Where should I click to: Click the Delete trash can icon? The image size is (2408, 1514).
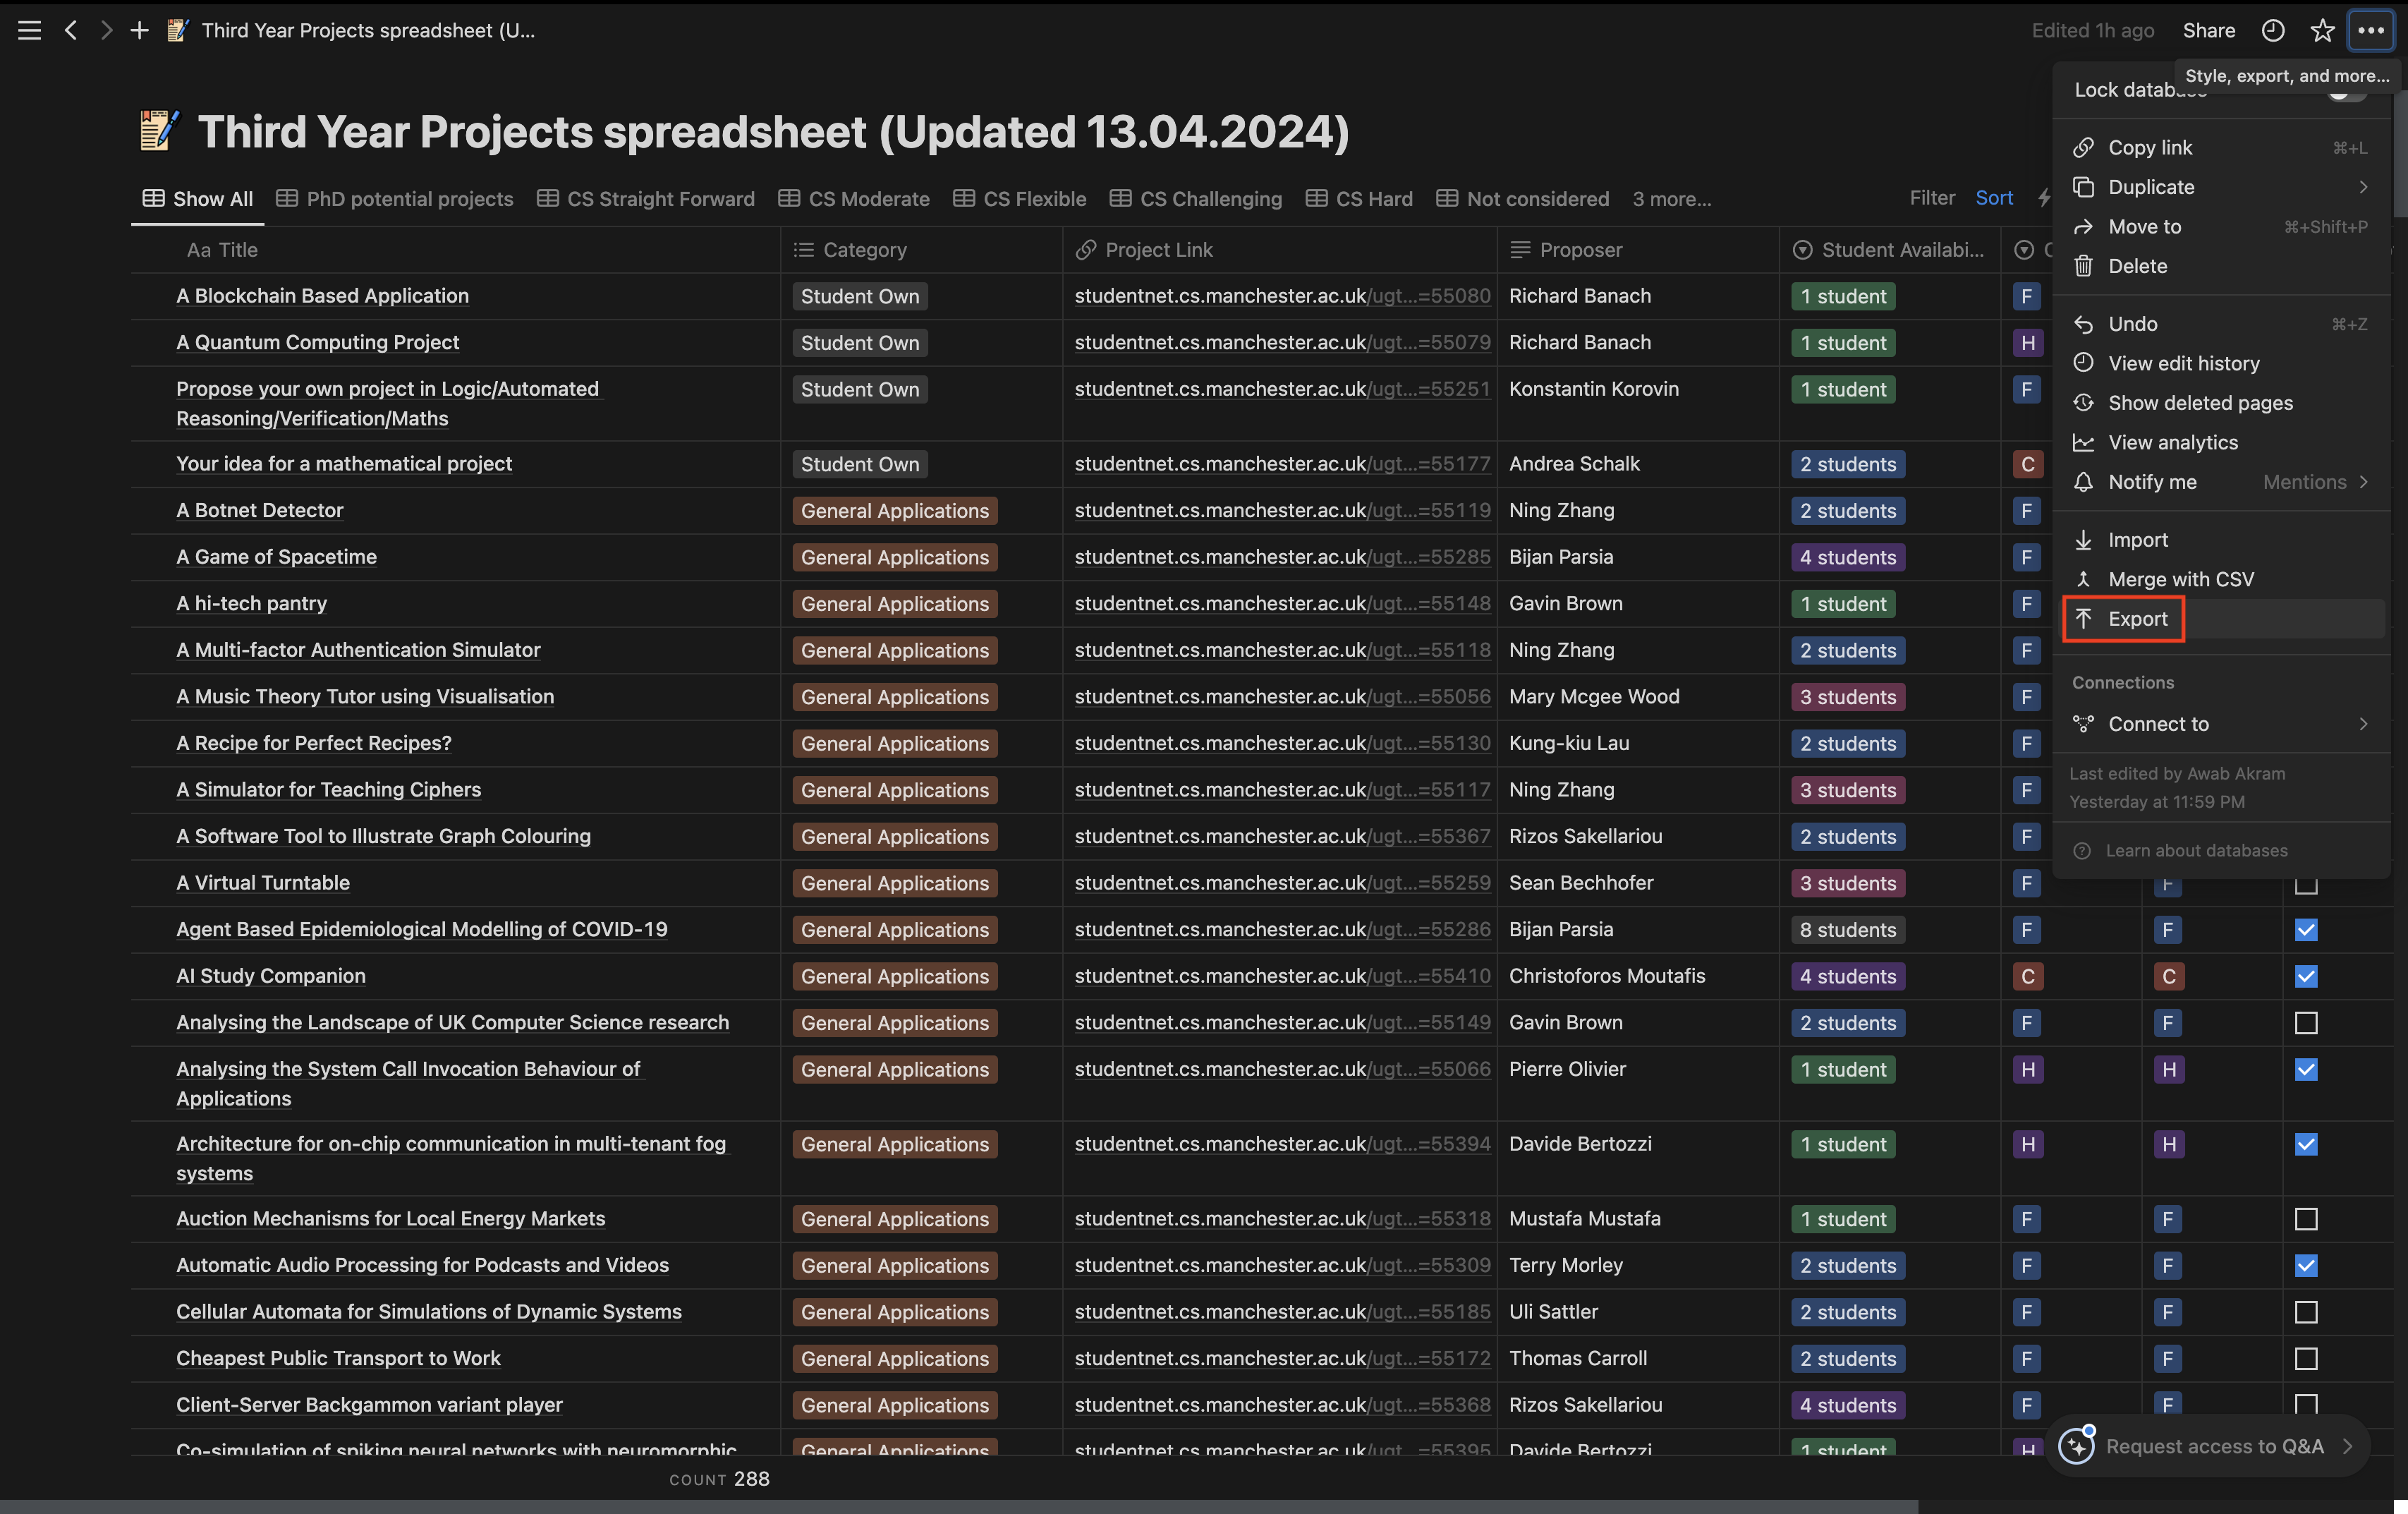coord(2083,266)
